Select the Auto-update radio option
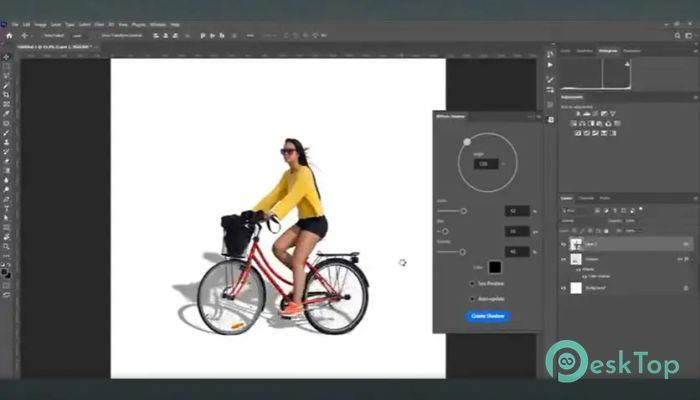The height and width of the screenshot is (400, 700). click(471, 299)
